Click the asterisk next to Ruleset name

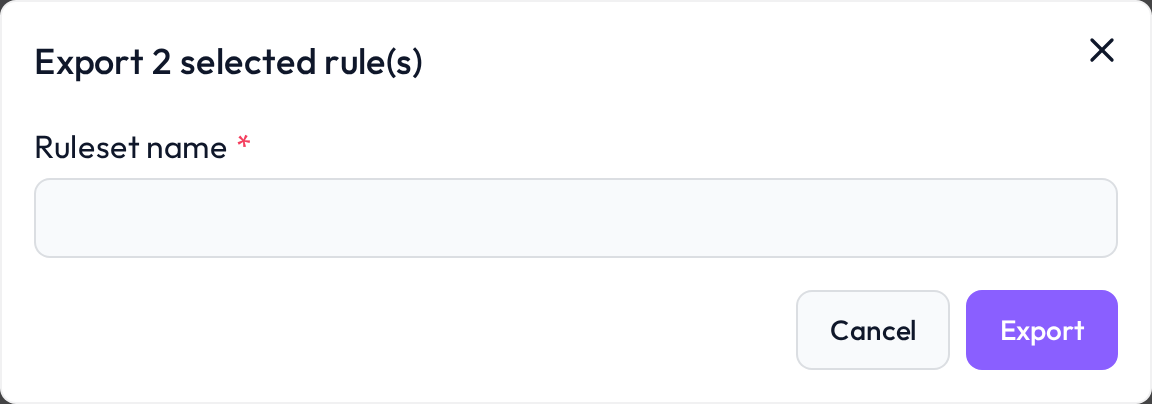coord(244,144)
